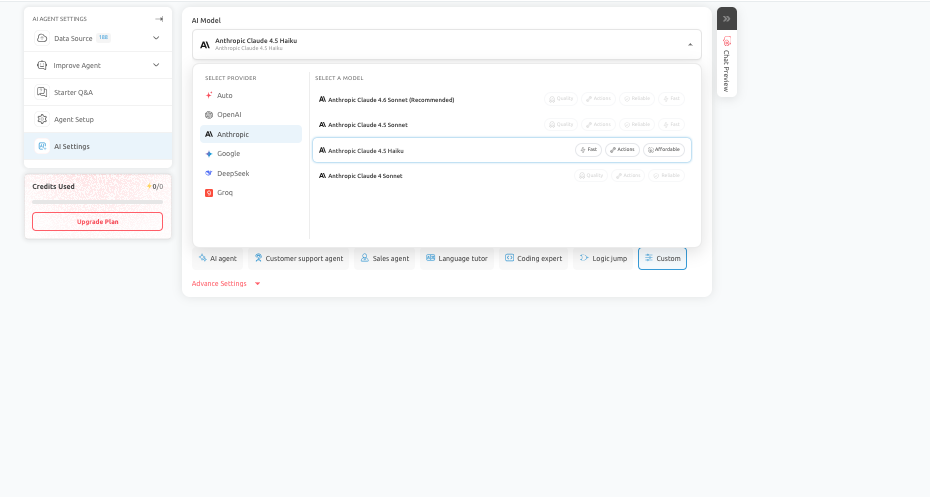Viewport: 930px width, 497px height.
Task: Click the Sales agent person icon
Action: [x=365, y=258]
